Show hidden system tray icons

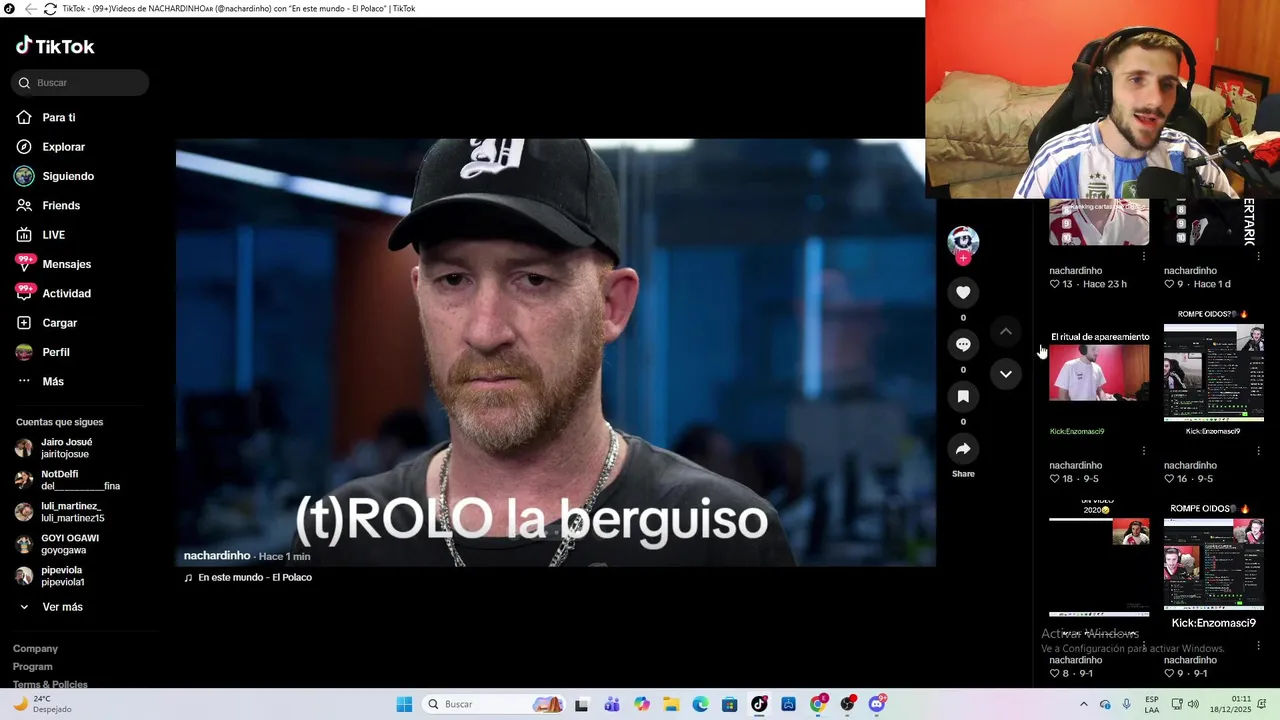1084,704
